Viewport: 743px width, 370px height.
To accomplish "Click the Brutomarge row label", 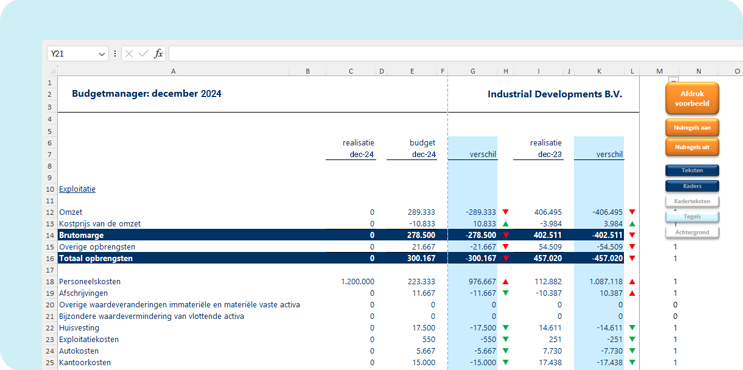I will click(x=82, y=235).
